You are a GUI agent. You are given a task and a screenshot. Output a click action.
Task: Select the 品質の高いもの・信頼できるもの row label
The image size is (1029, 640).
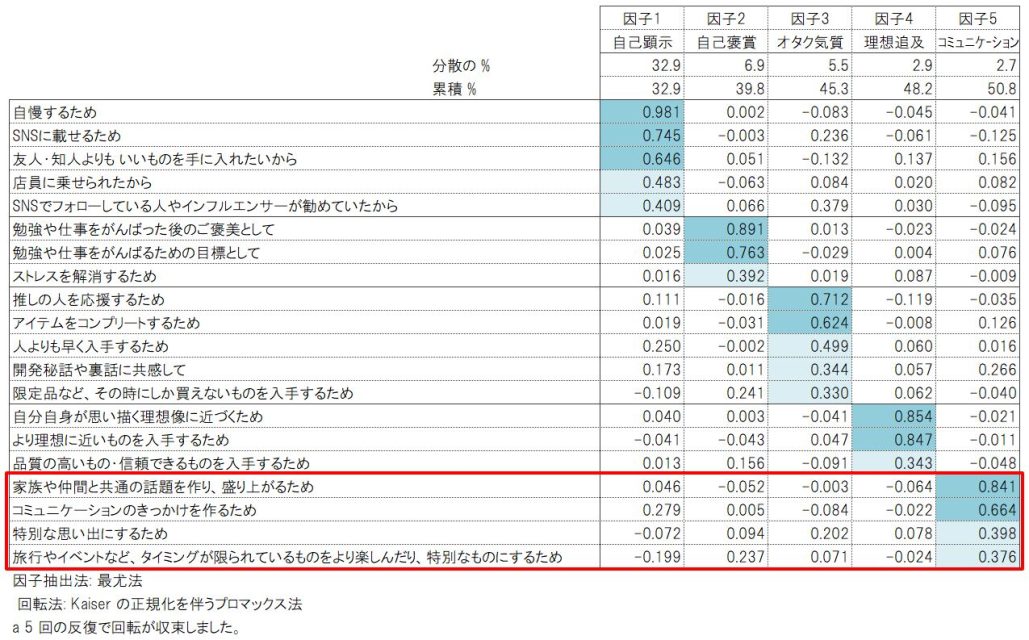pos(161,463)
